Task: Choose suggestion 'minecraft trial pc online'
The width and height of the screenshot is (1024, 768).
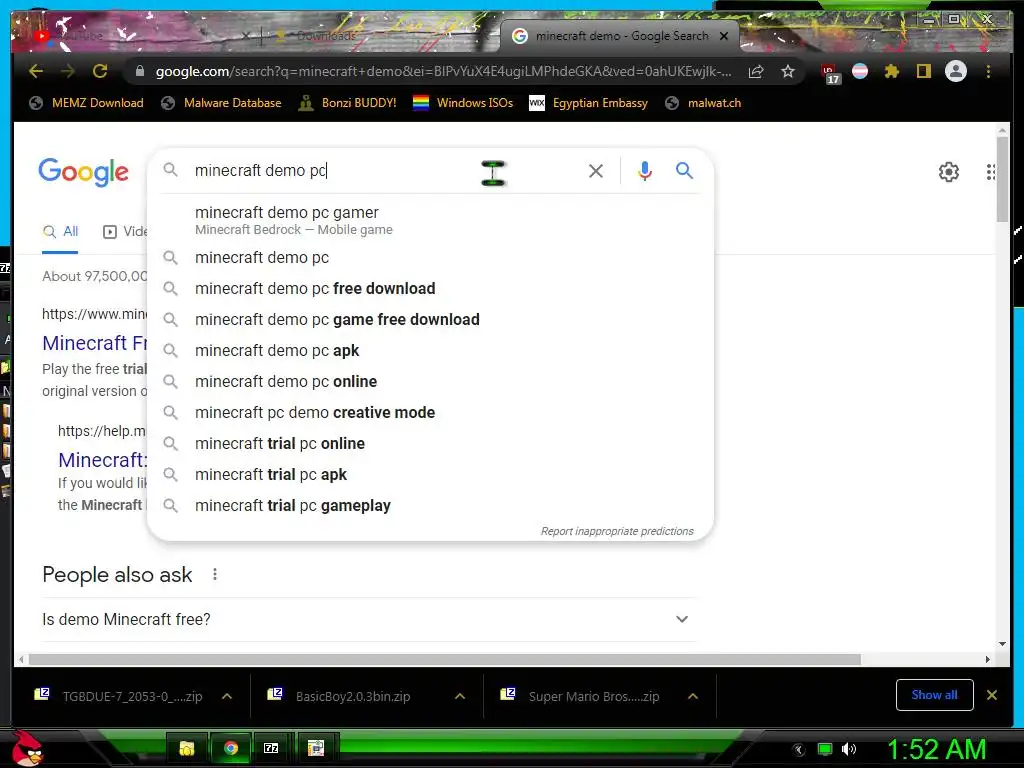Action: (431, 443)
